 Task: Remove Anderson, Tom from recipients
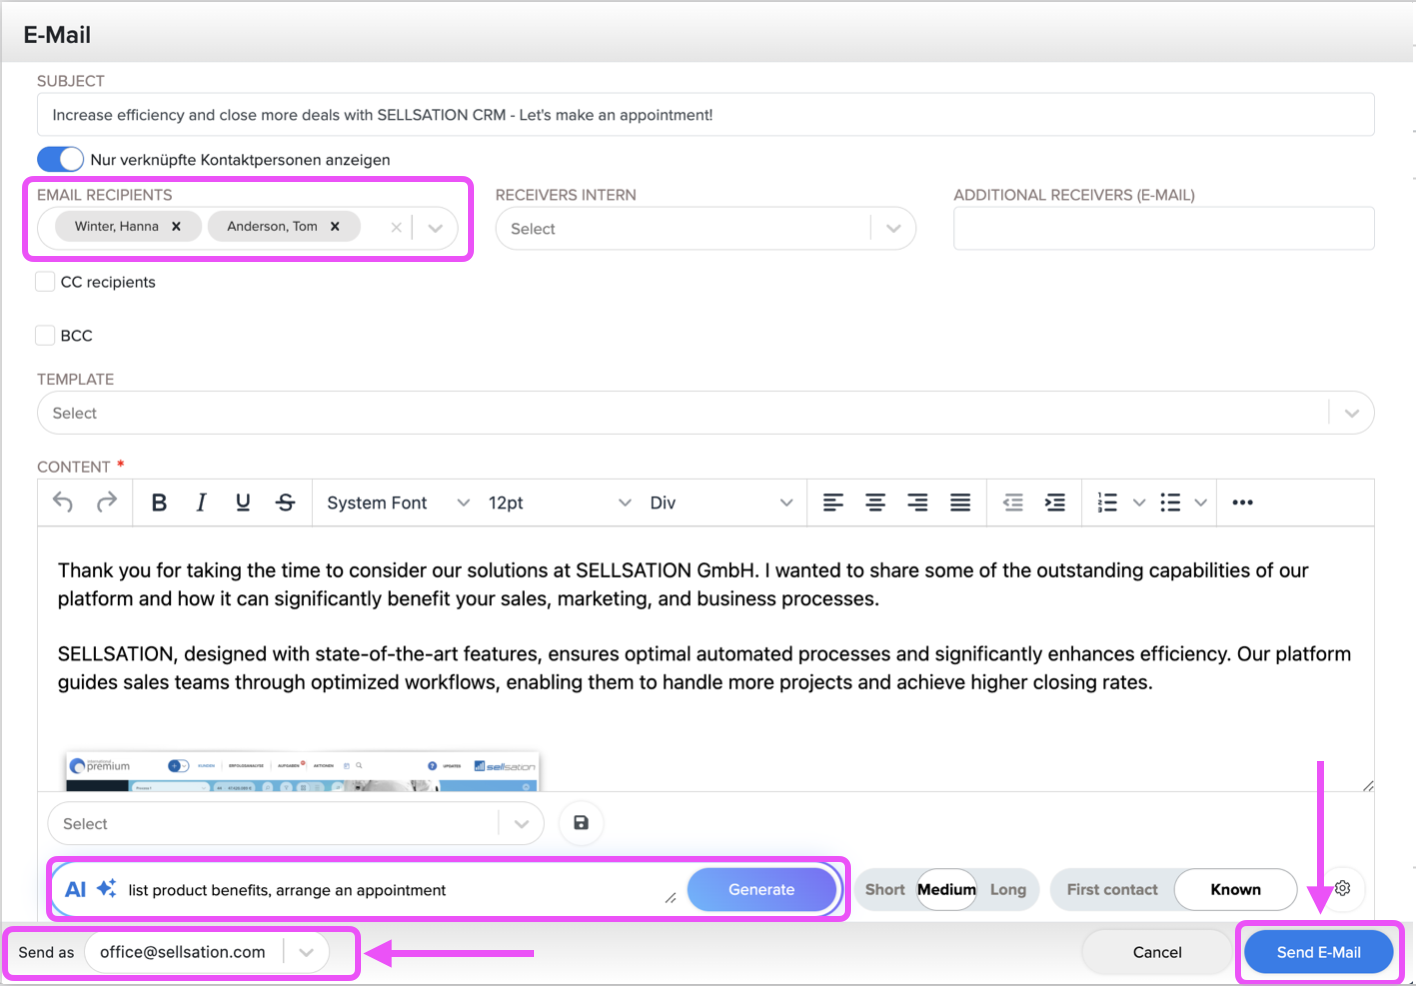(x=335, y=226)
